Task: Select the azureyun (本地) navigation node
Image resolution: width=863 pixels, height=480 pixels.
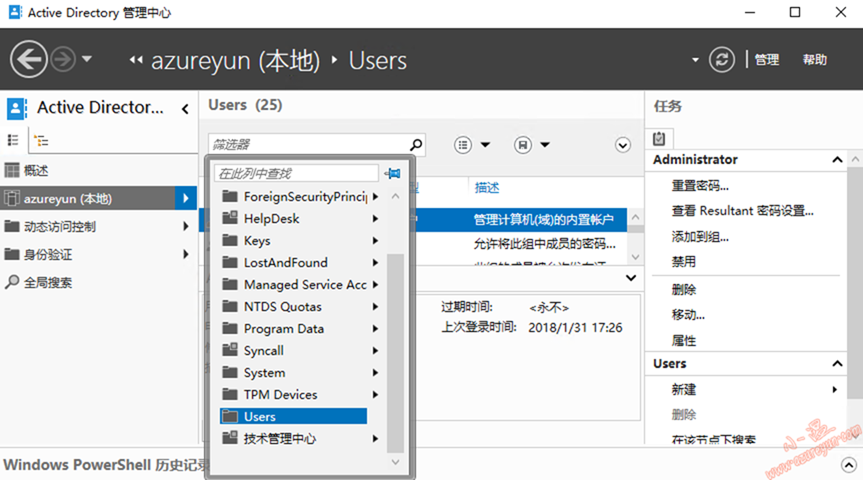Action: (88, 198)
